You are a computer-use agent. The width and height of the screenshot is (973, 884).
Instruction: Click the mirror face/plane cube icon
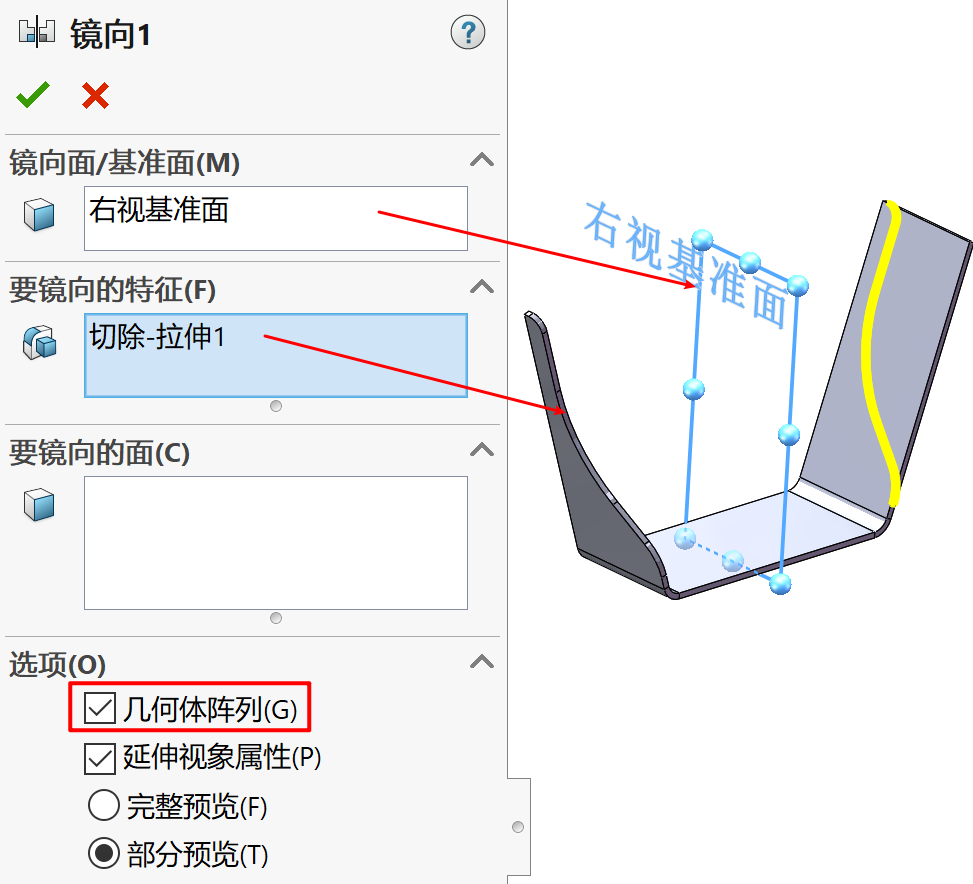39,215
